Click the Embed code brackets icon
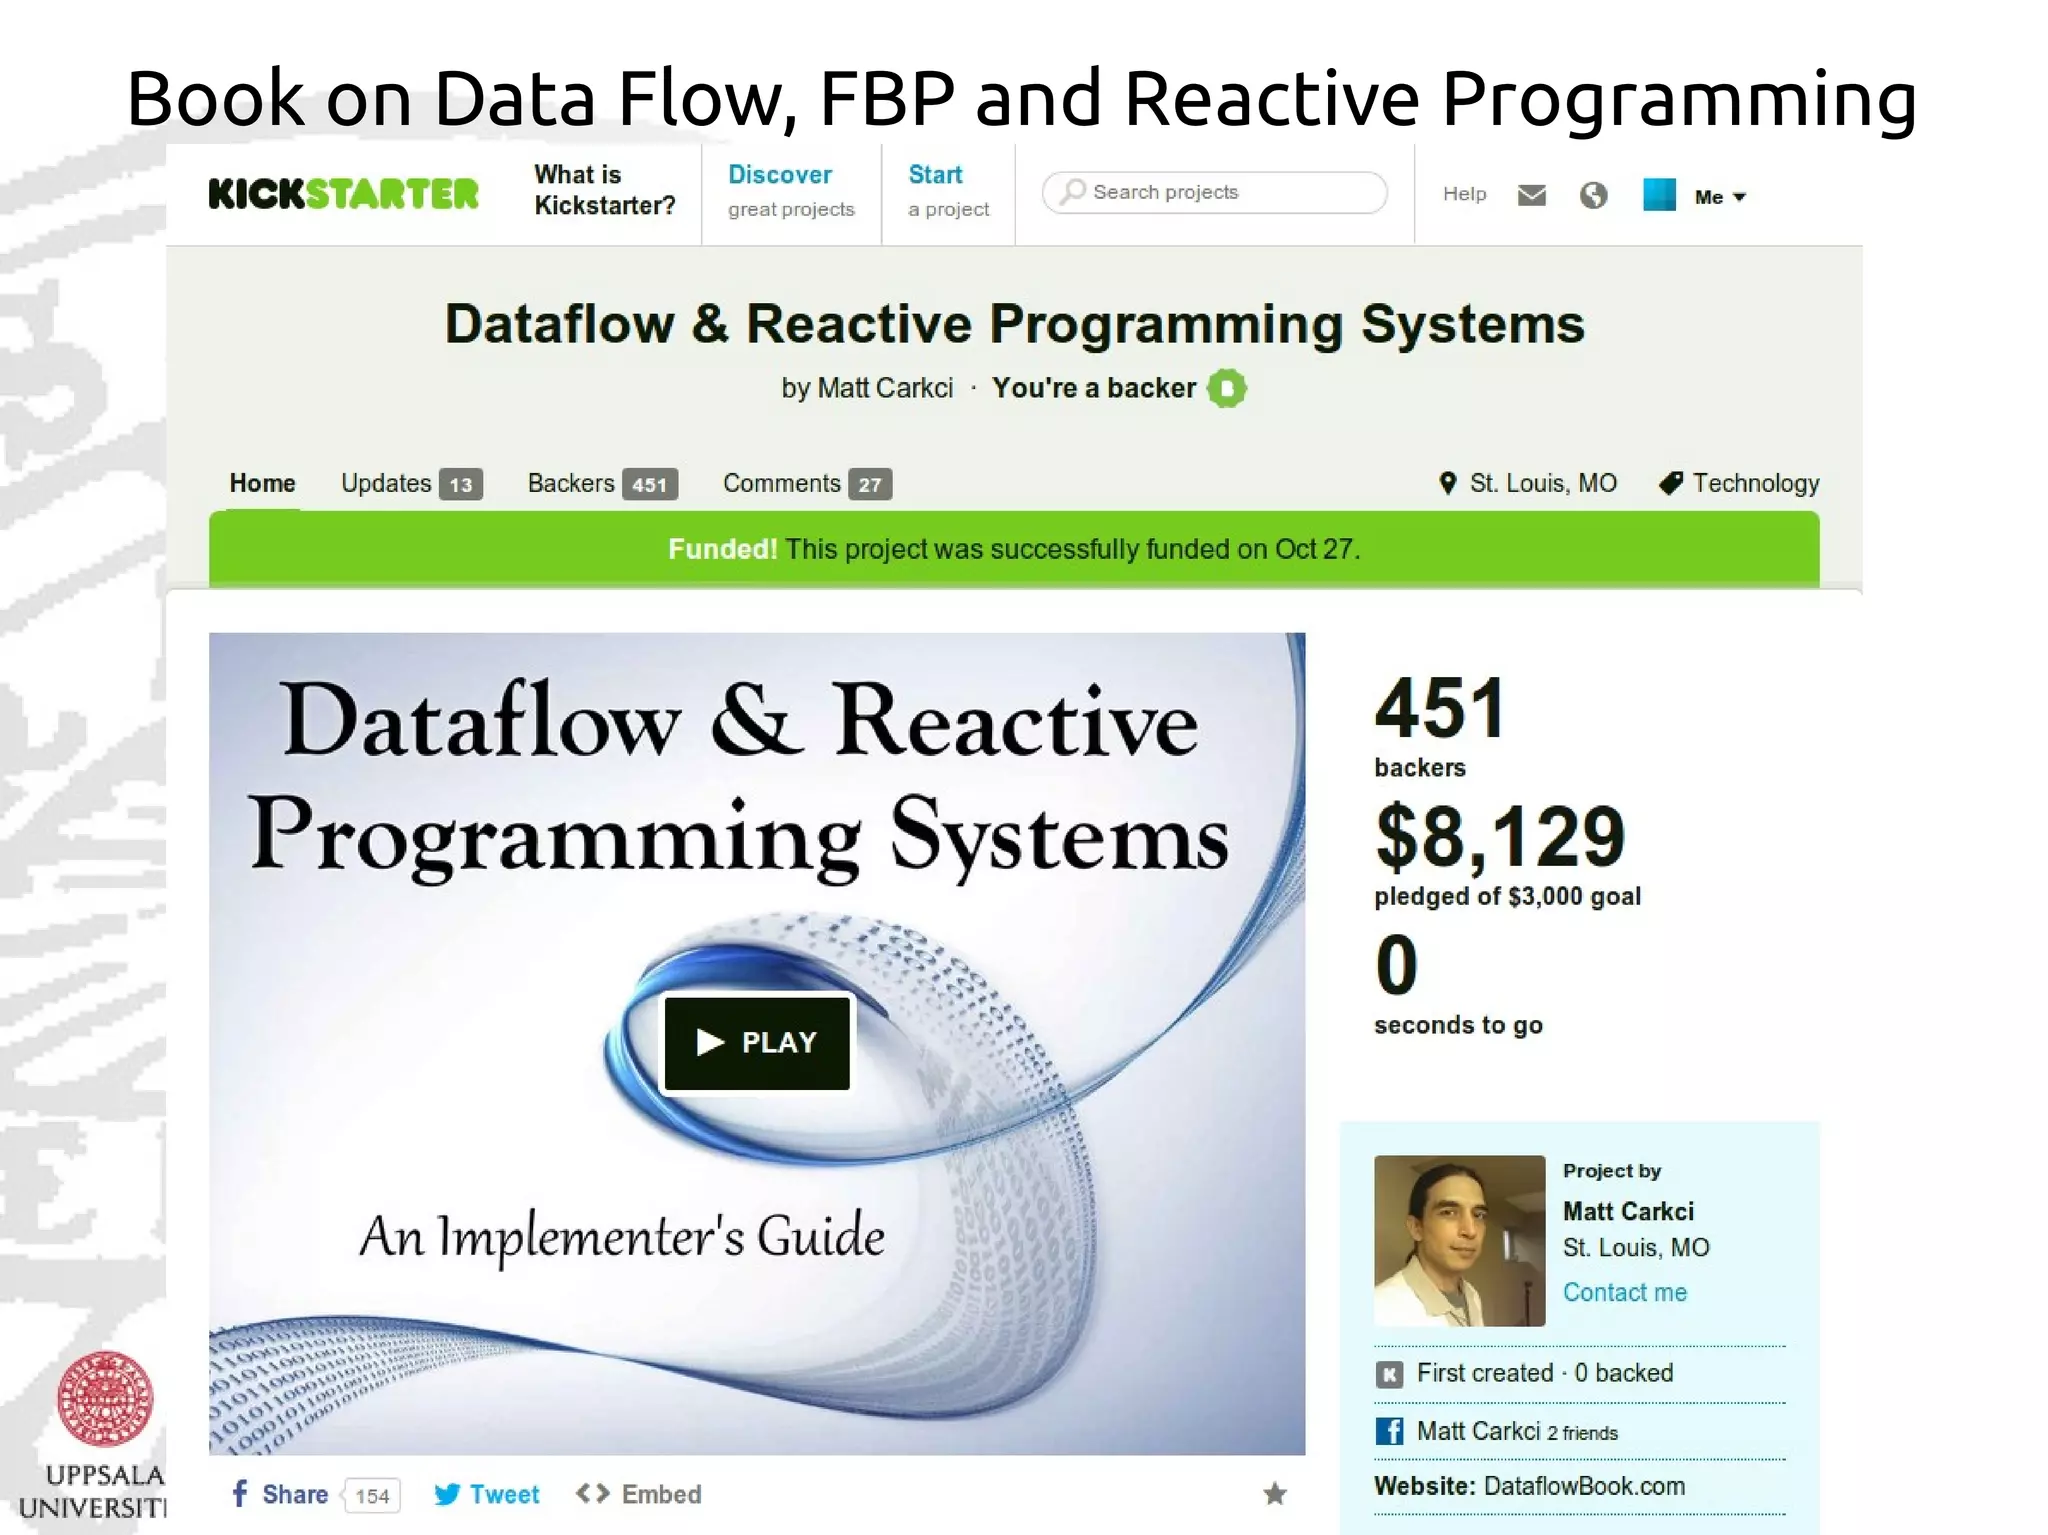2048x1535 pixels. (x=592, y=1493)
